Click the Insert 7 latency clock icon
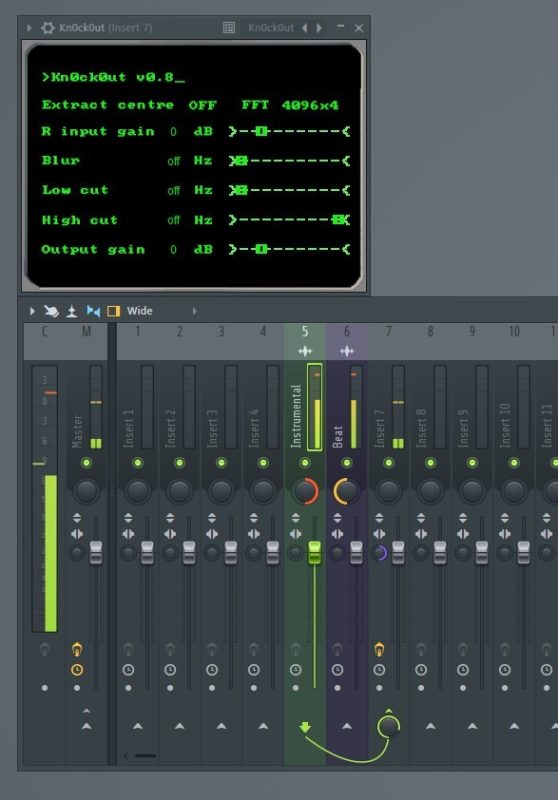Viewport: 558px width, 800px height. pyautogui.click(x=379, y=670)
